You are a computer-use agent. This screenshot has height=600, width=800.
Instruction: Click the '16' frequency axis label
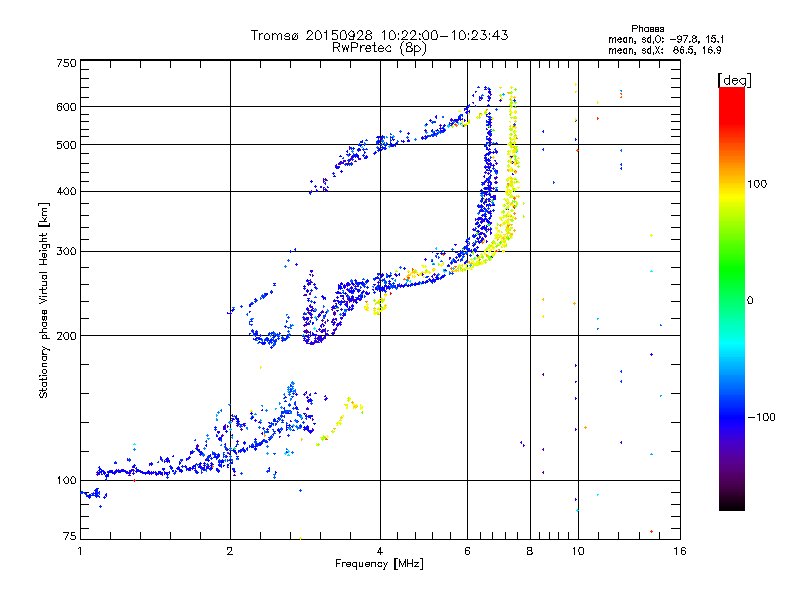tap(680, 551)
